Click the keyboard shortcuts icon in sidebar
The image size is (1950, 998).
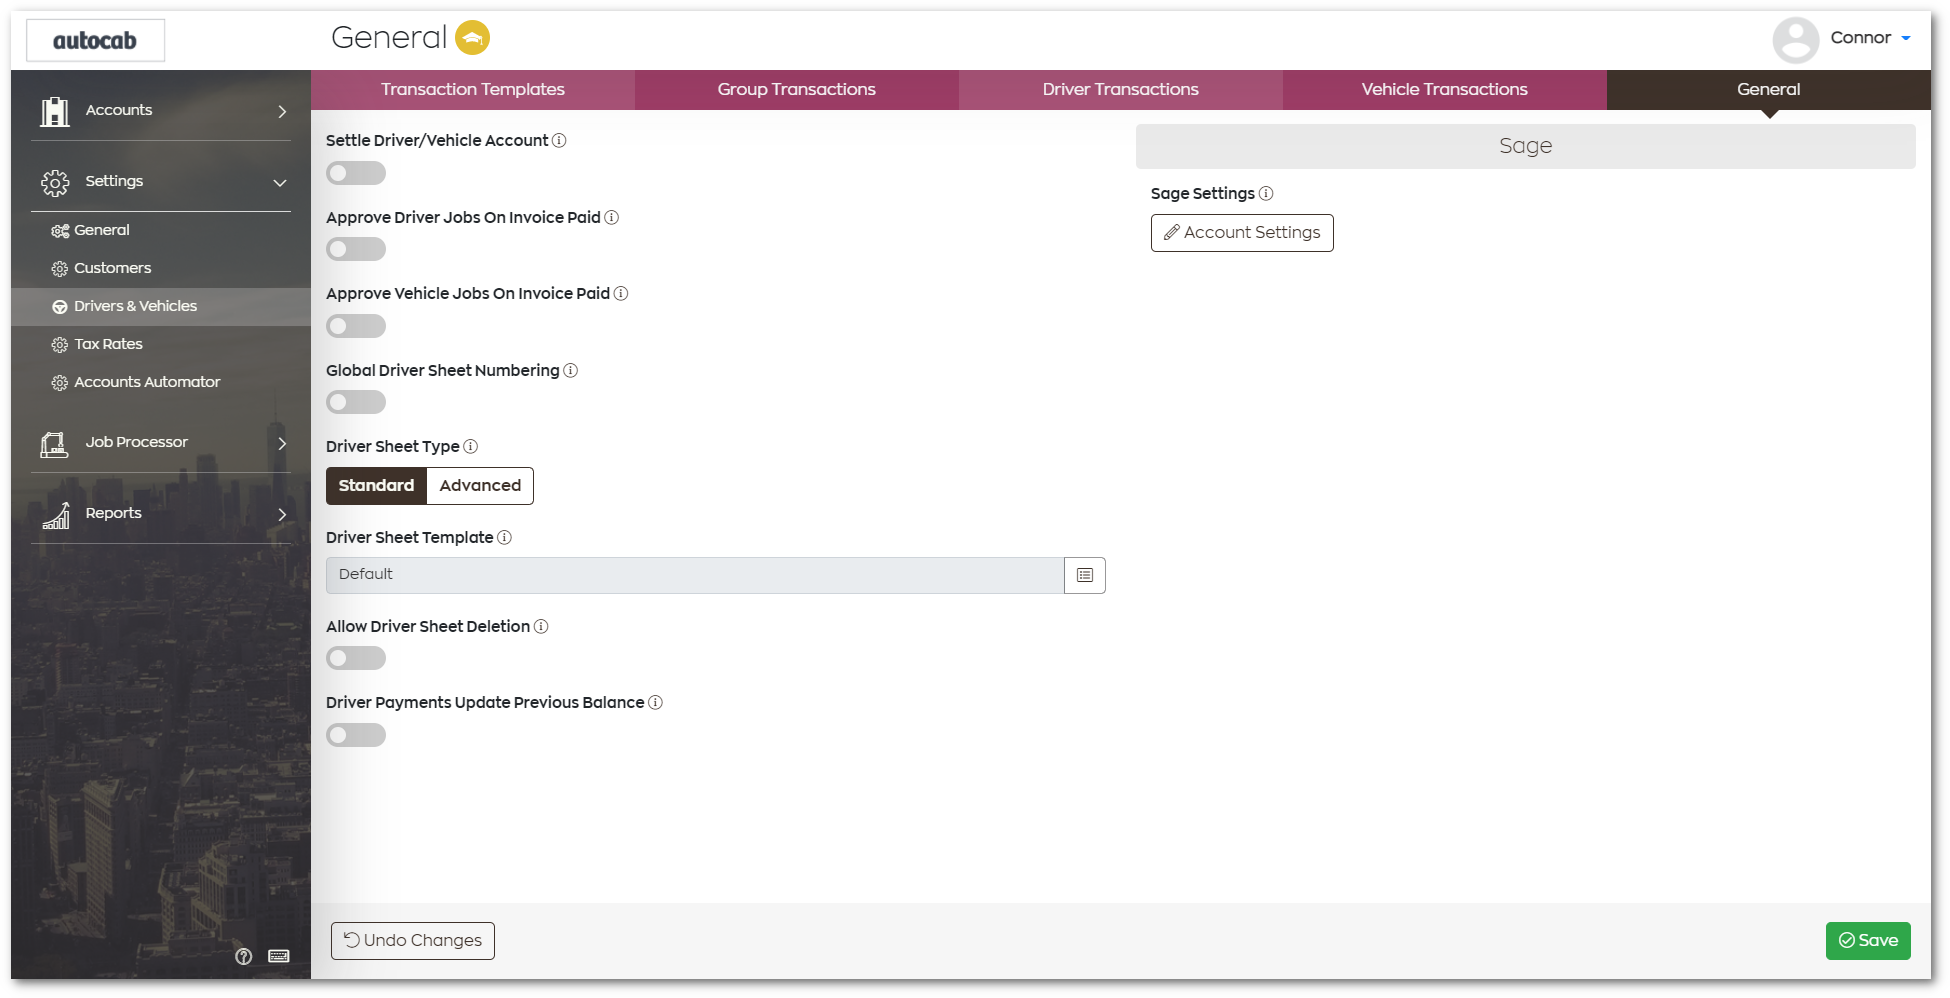tap(279, 956)
